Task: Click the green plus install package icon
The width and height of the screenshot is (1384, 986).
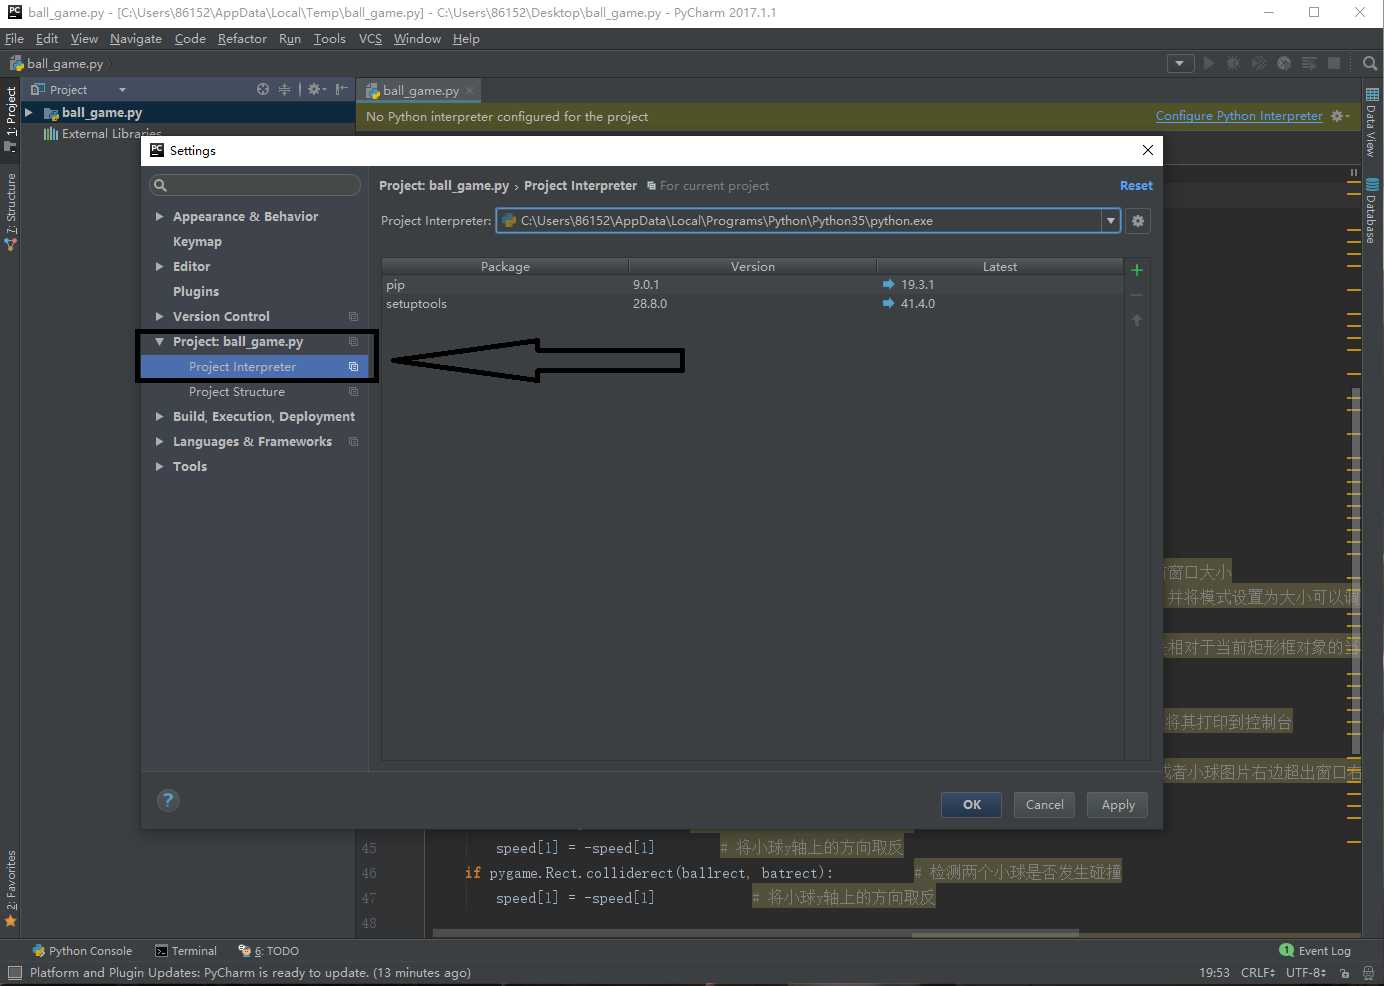Action: pos(1137,270)
